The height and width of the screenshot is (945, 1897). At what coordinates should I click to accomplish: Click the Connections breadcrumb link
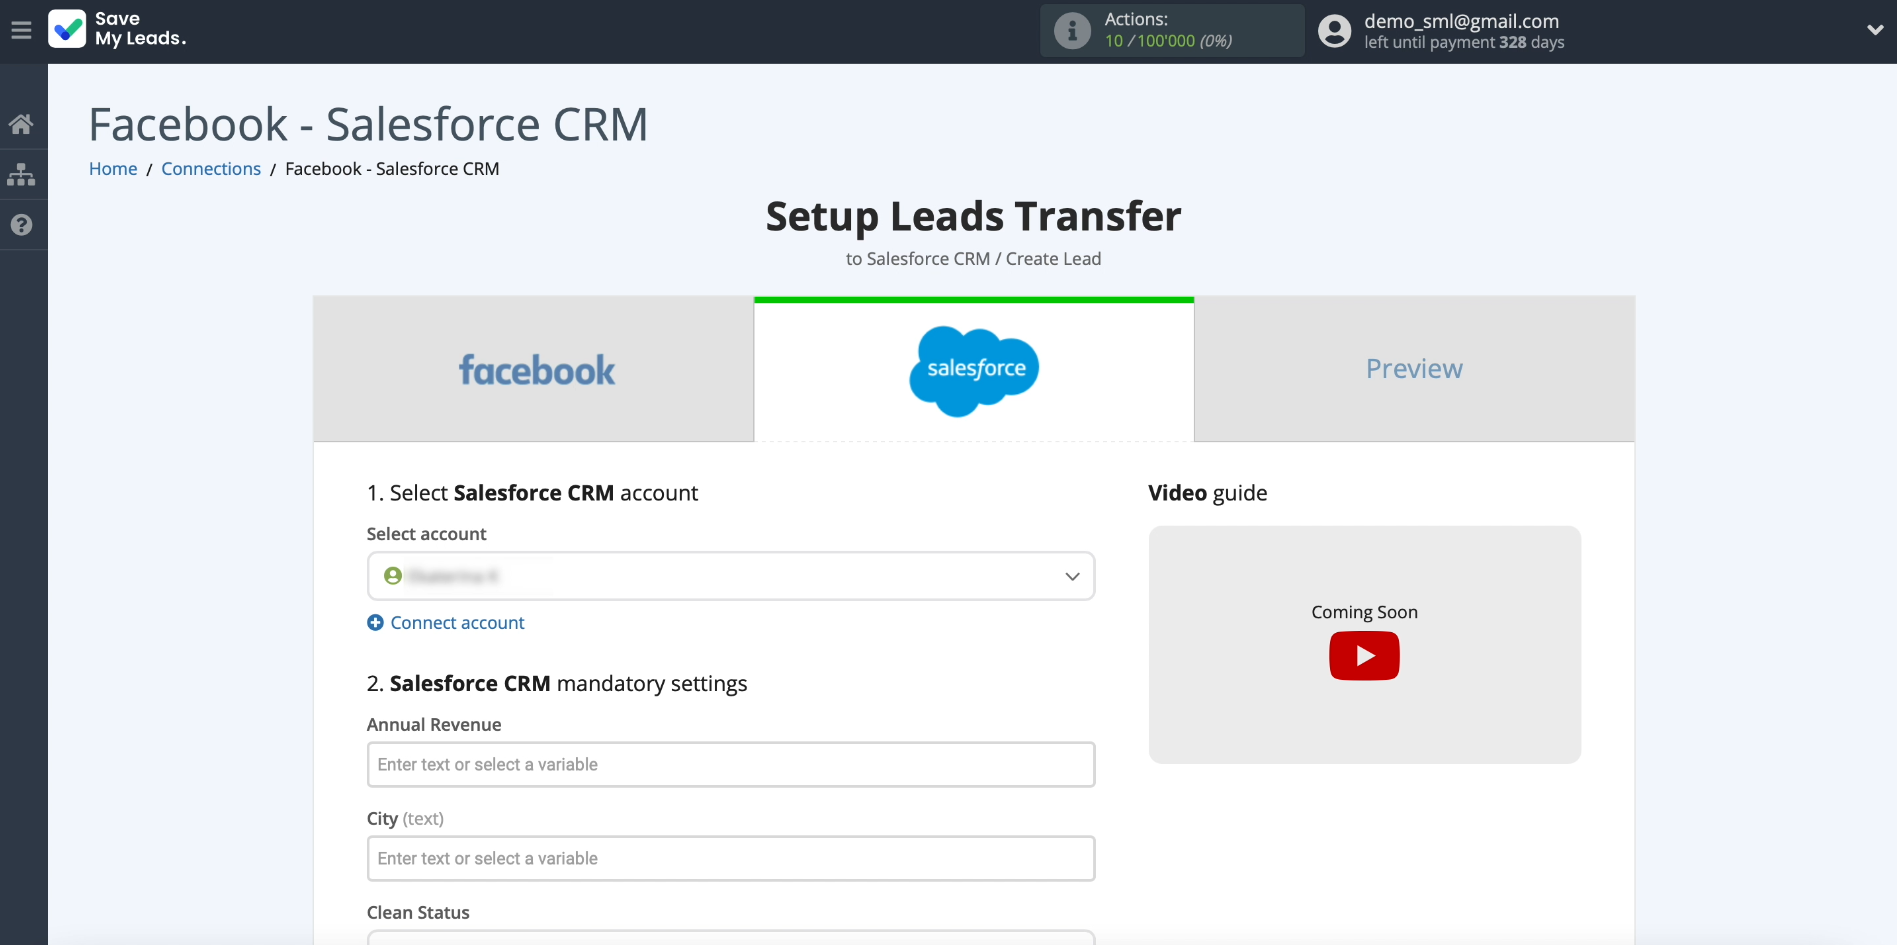point(211,169)
